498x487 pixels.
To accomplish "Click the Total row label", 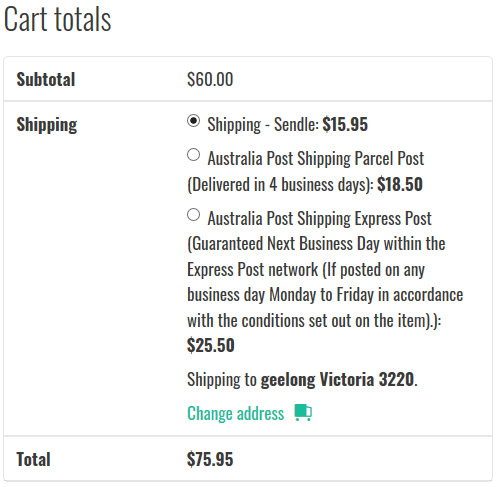I will click(x=33, y=459).
